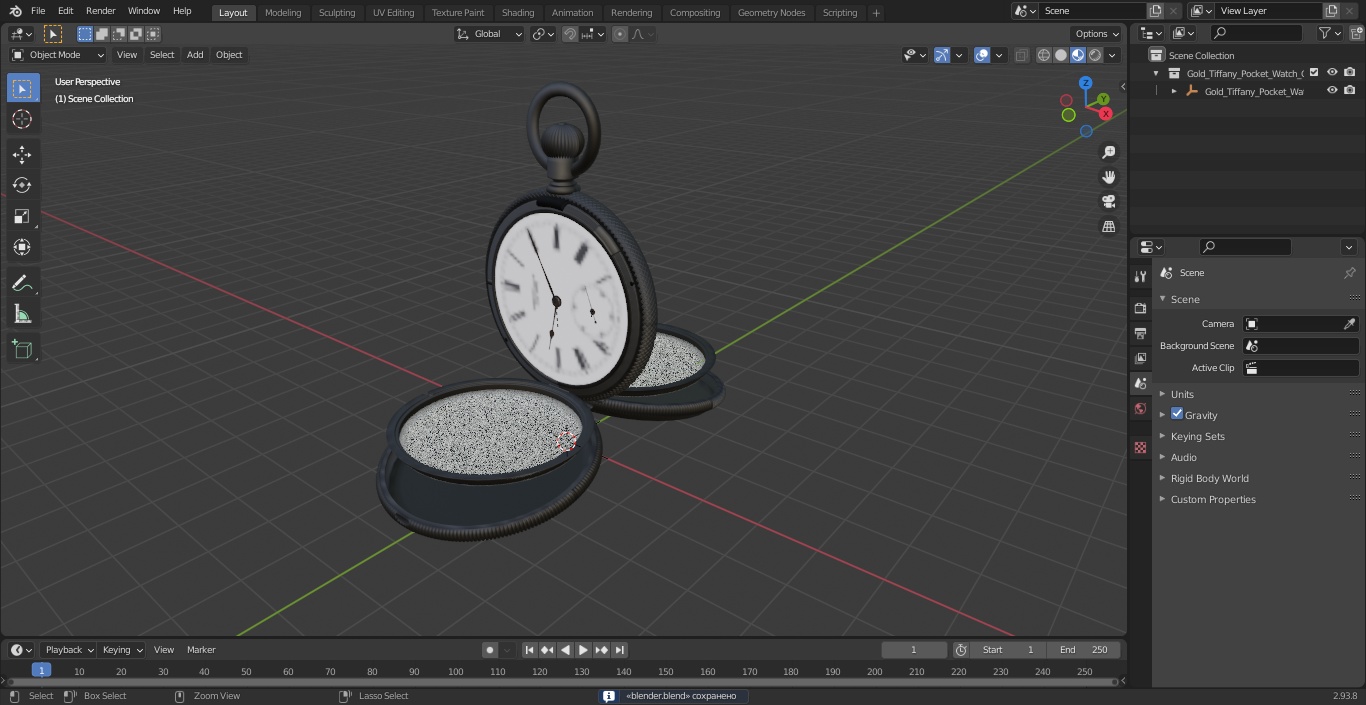Select the Transform tool
1366x705 pixels.
click(x=22, y=247)
